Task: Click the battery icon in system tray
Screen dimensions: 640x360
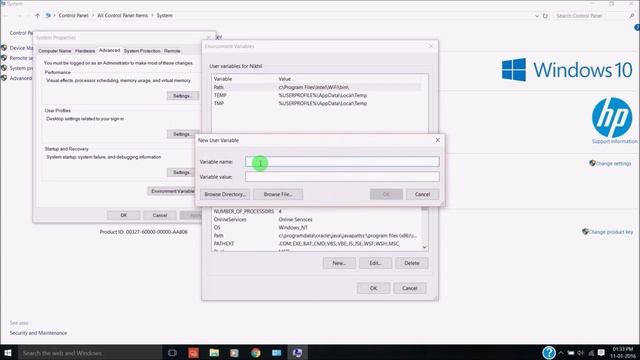Action: [x=571, y=353]
